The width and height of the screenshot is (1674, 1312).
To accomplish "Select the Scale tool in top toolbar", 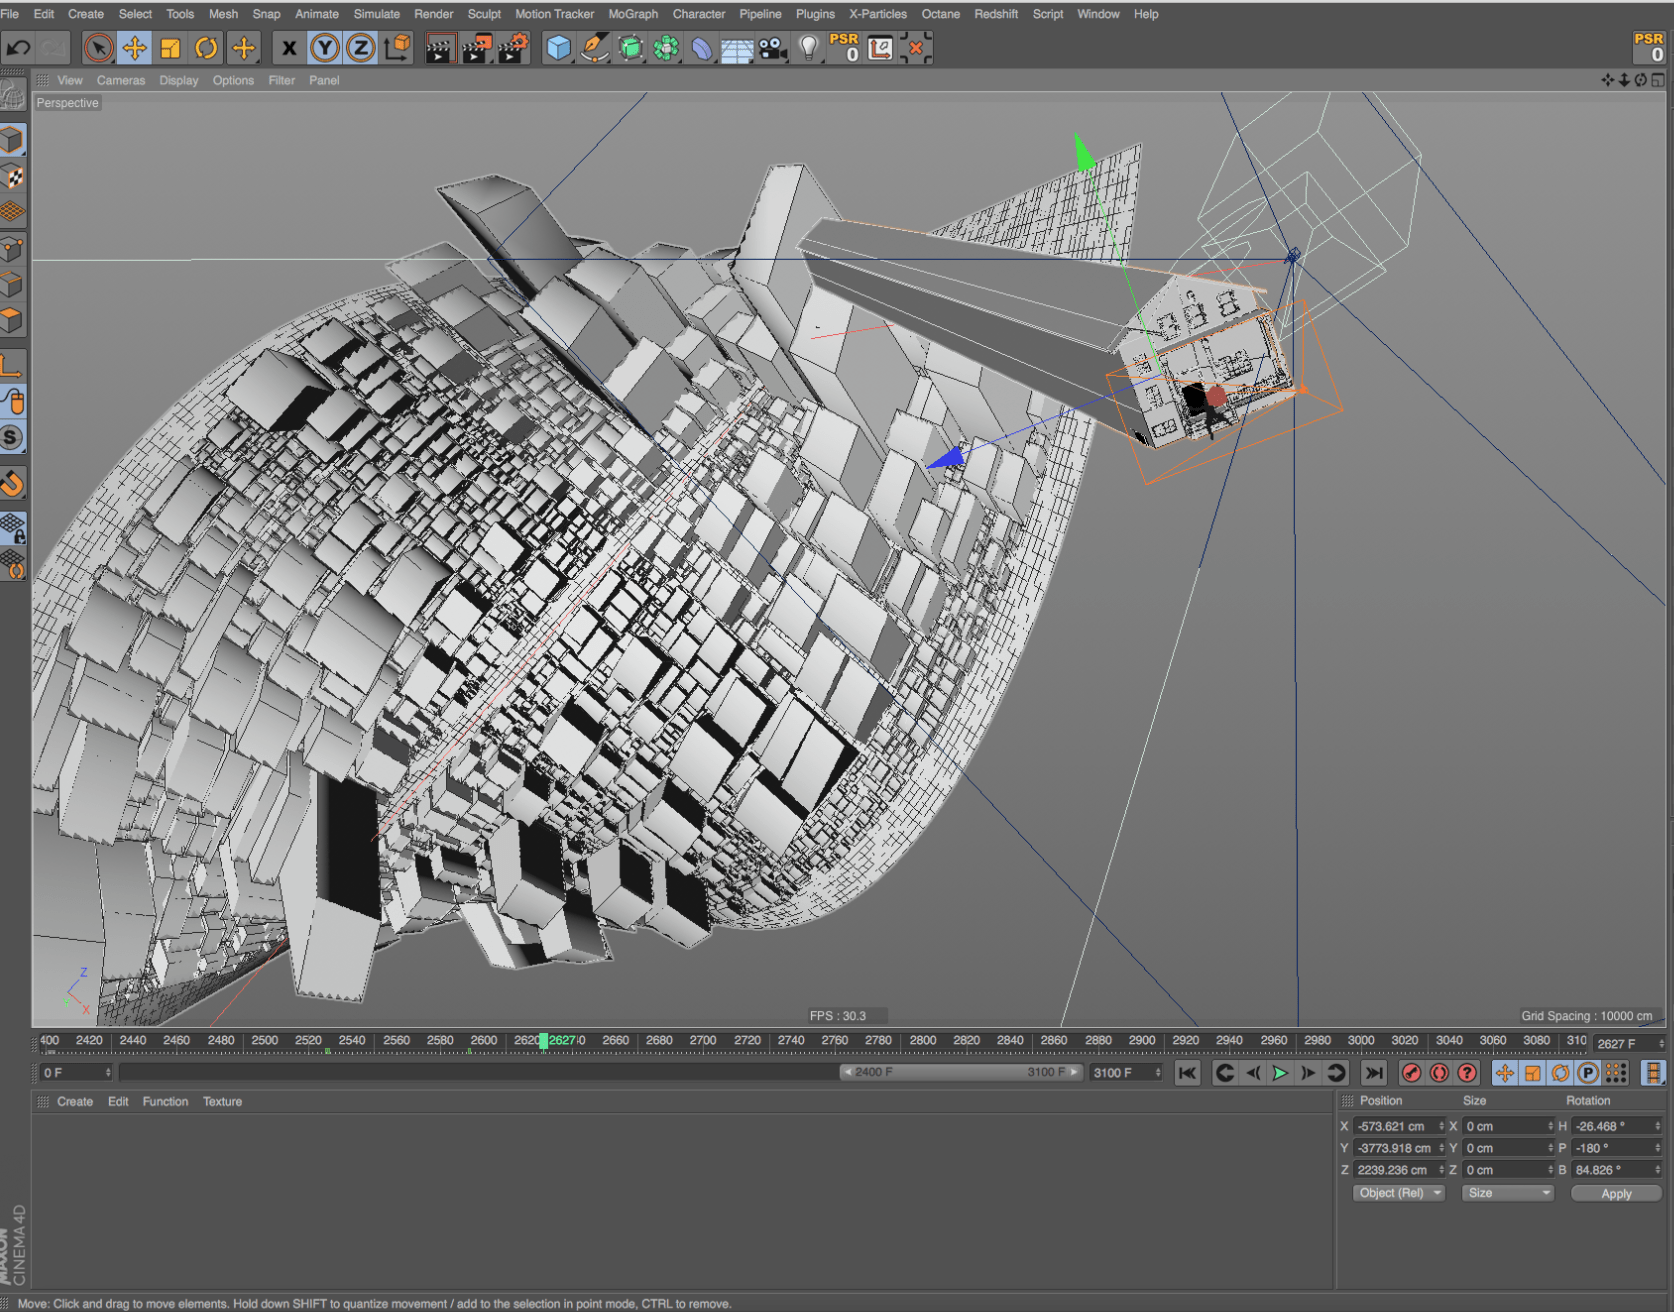I will 170,48.
